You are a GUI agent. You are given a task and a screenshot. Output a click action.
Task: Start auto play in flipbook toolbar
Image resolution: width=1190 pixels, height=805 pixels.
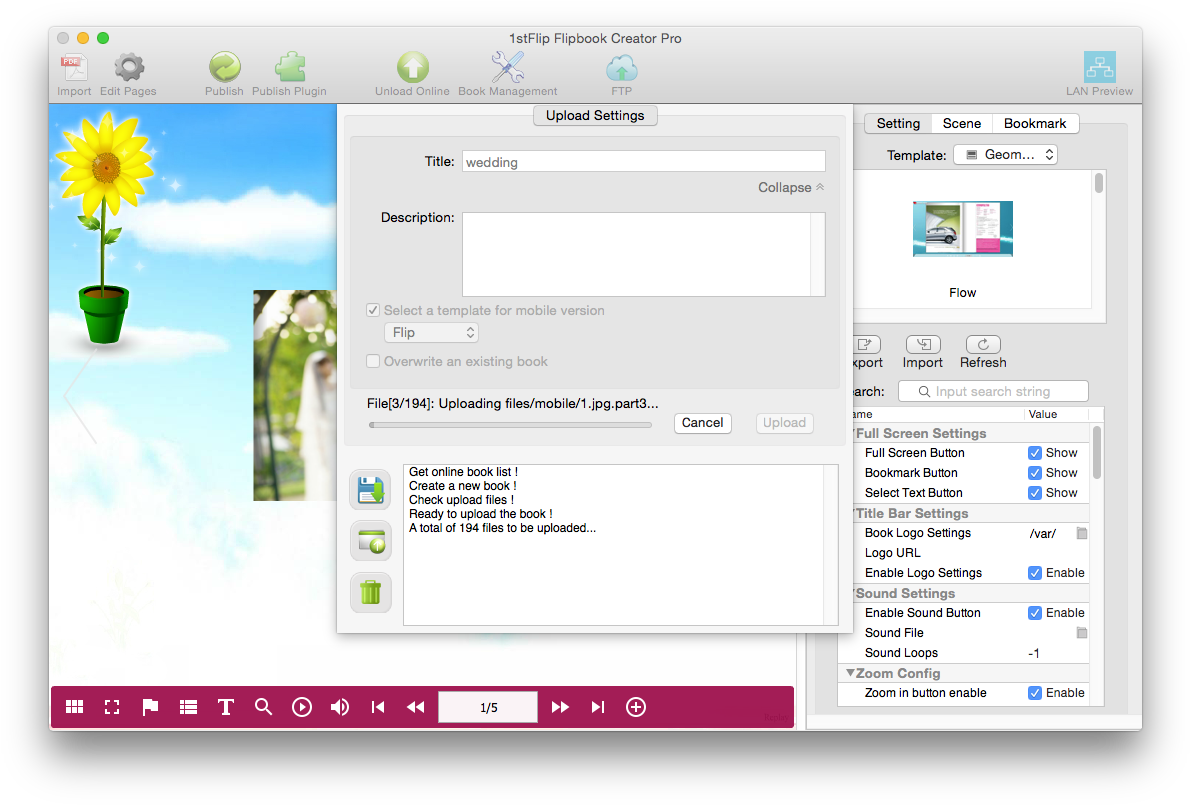pyautogui.click(x=301, y=707)
